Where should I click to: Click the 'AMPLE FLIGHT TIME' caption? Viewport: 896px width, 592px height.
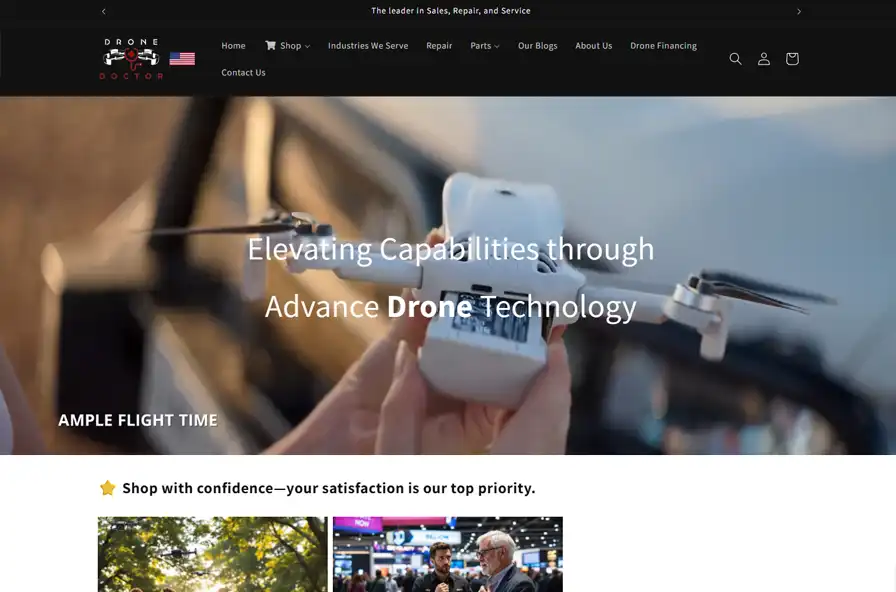click(x=138, y=420)
